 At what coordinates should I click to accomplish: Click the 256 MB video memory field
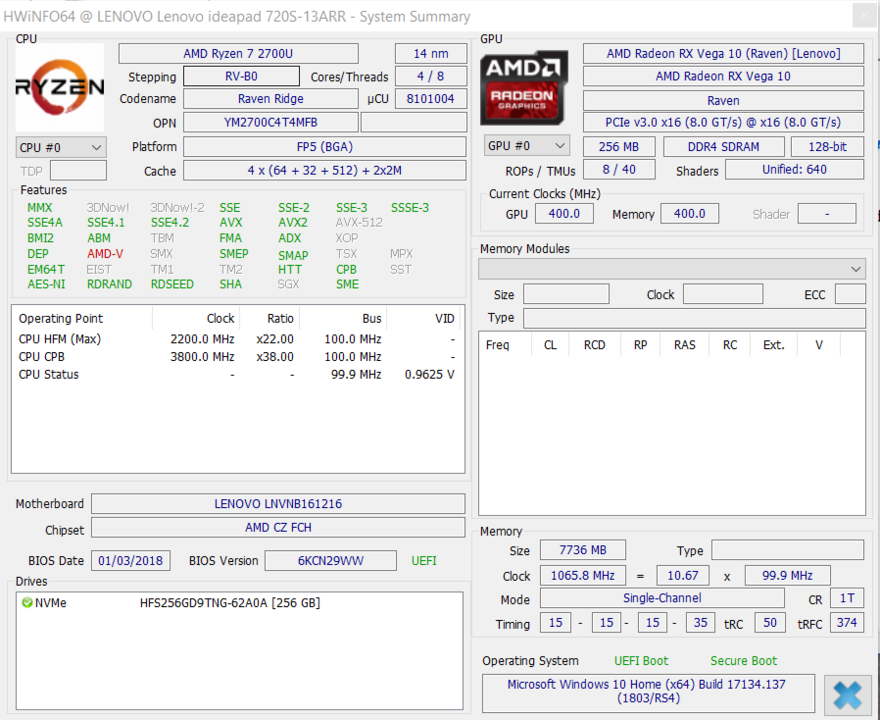(x=619, y=146)
